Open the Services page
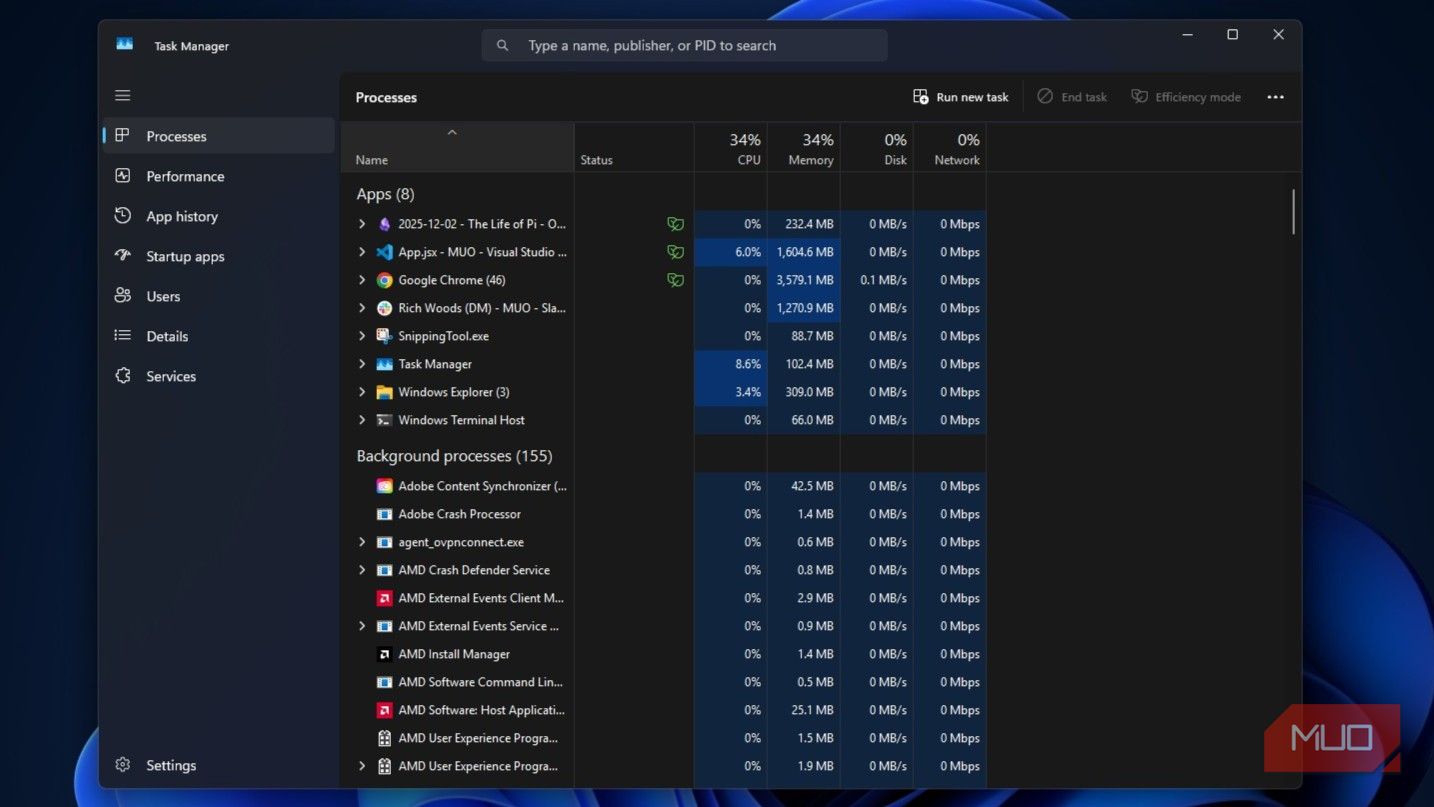This screenshot has width=1434, height=807. [x=219, y=376]
